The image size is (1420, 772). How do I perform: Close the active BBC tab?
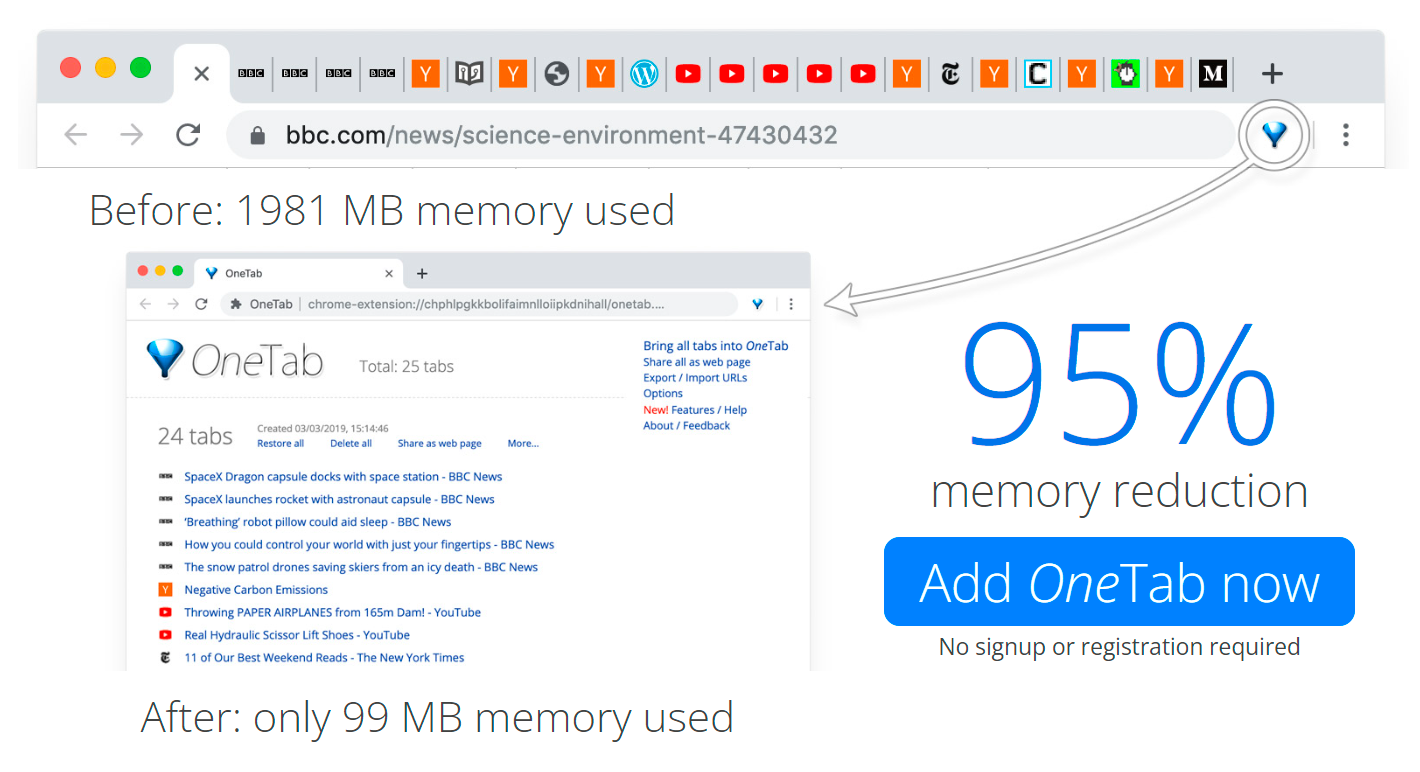(x=201, y=73)
